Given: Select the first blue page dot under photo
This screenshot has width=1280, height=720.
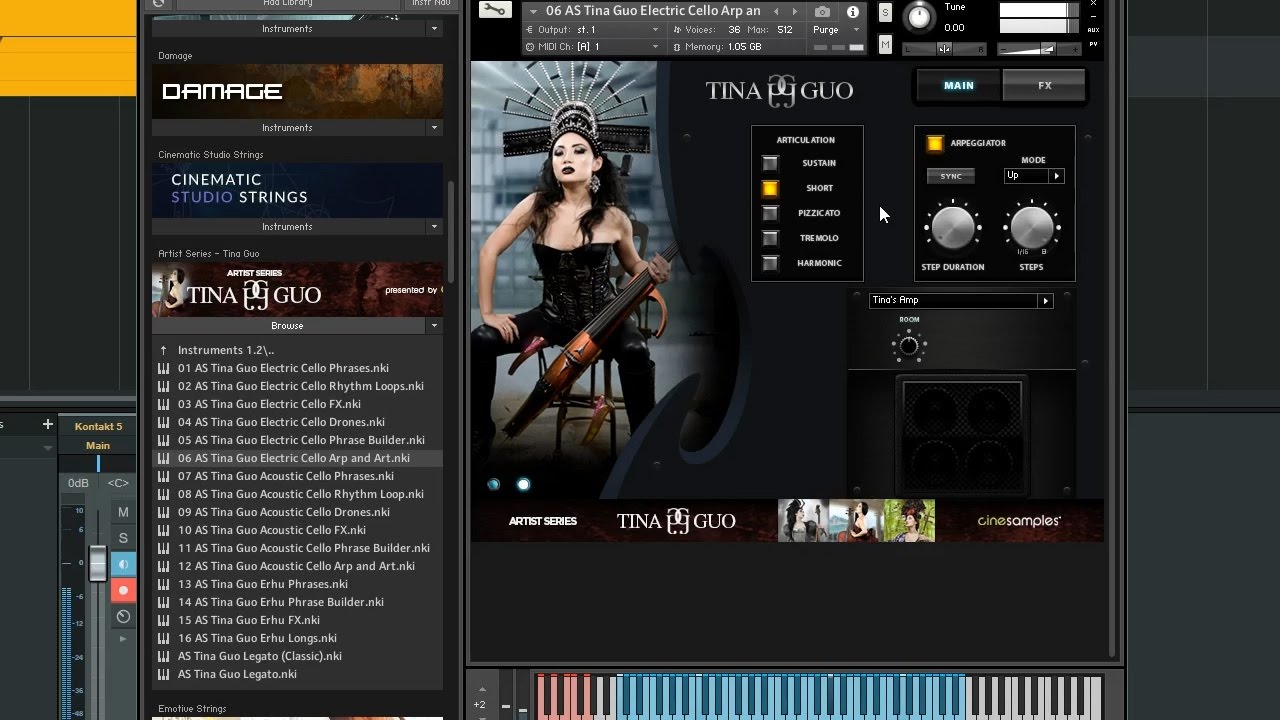Looking at the screenshot, I should (x=493, y=484).
